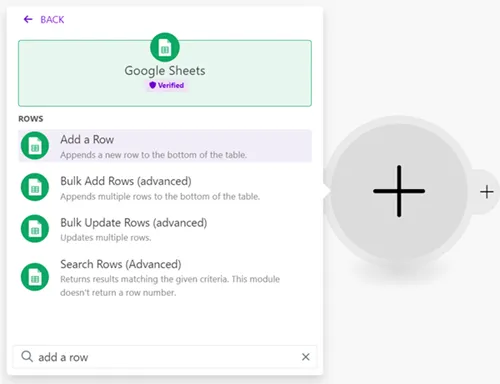Click the search field containing "add a row"
This screenshot has width=500, height=384.
click(165, 357)
